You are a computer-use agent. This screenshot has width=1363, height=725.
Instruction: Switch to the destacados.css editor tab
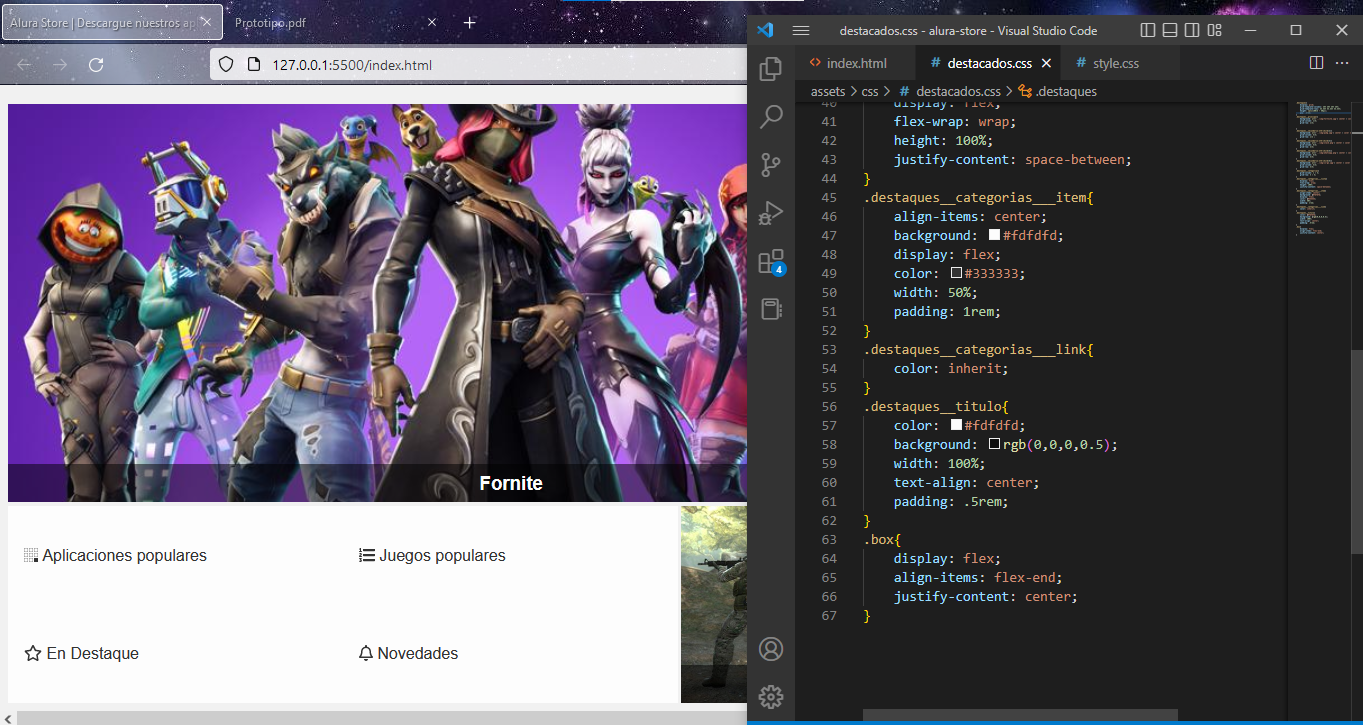989,63
